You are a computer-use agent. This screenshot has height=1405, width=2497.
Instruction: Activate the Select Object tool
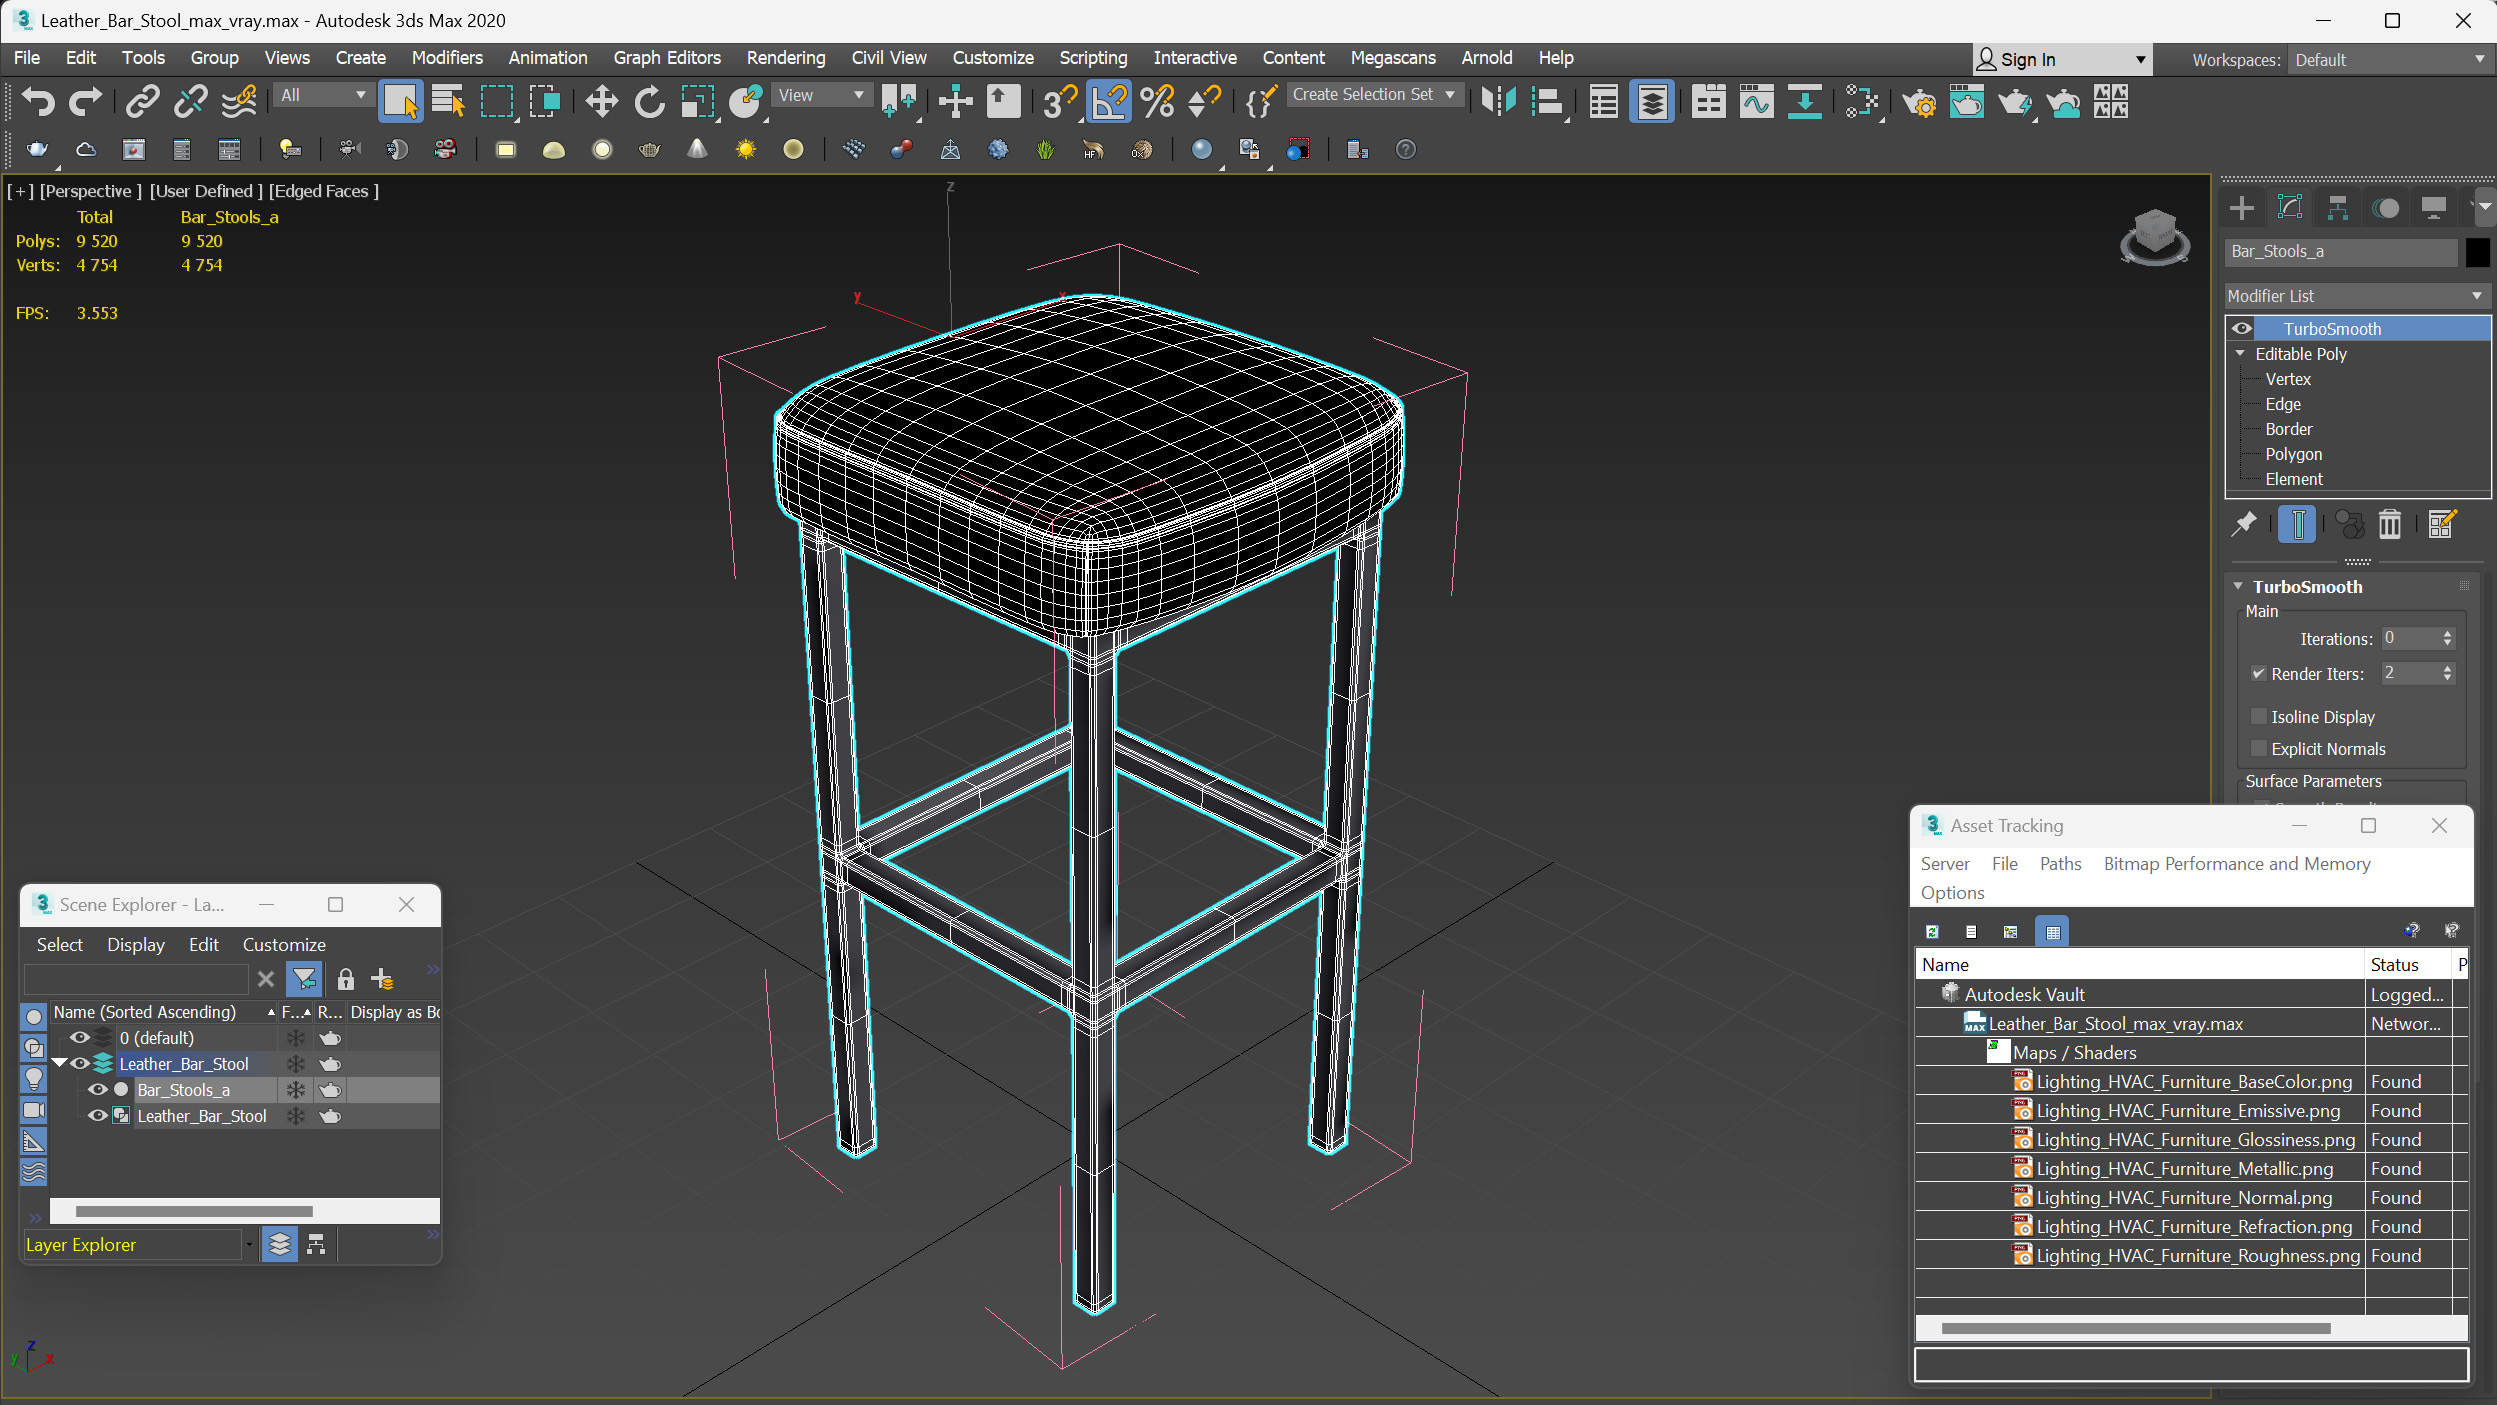point(400,101)
